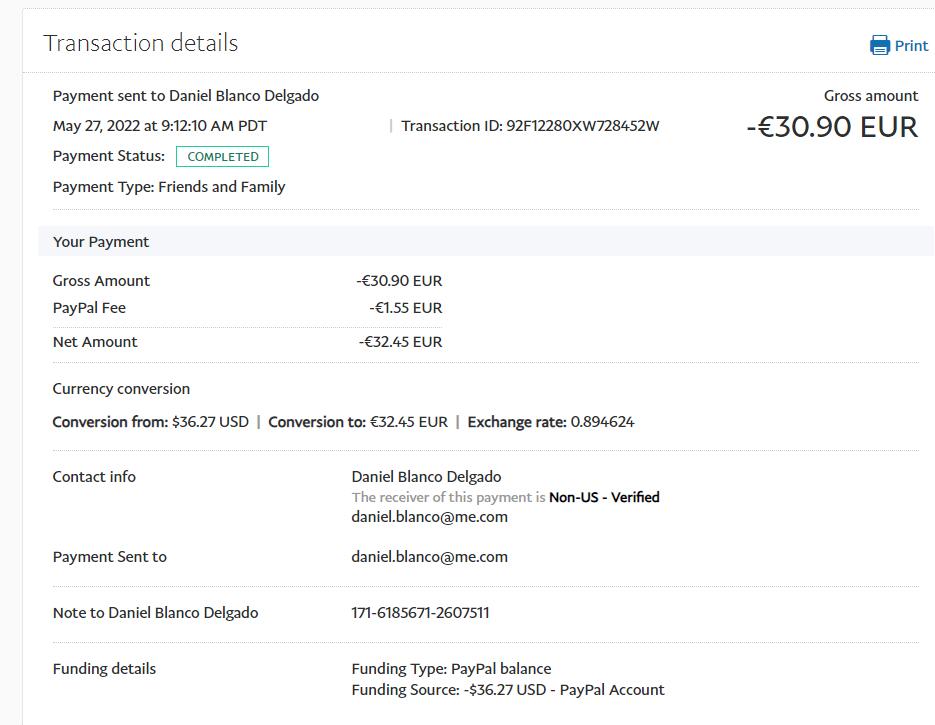Image resolution: width=935 pixels, height=725 pixels.
Task: Open the Print link text
Action: click(x=911, y=46)
